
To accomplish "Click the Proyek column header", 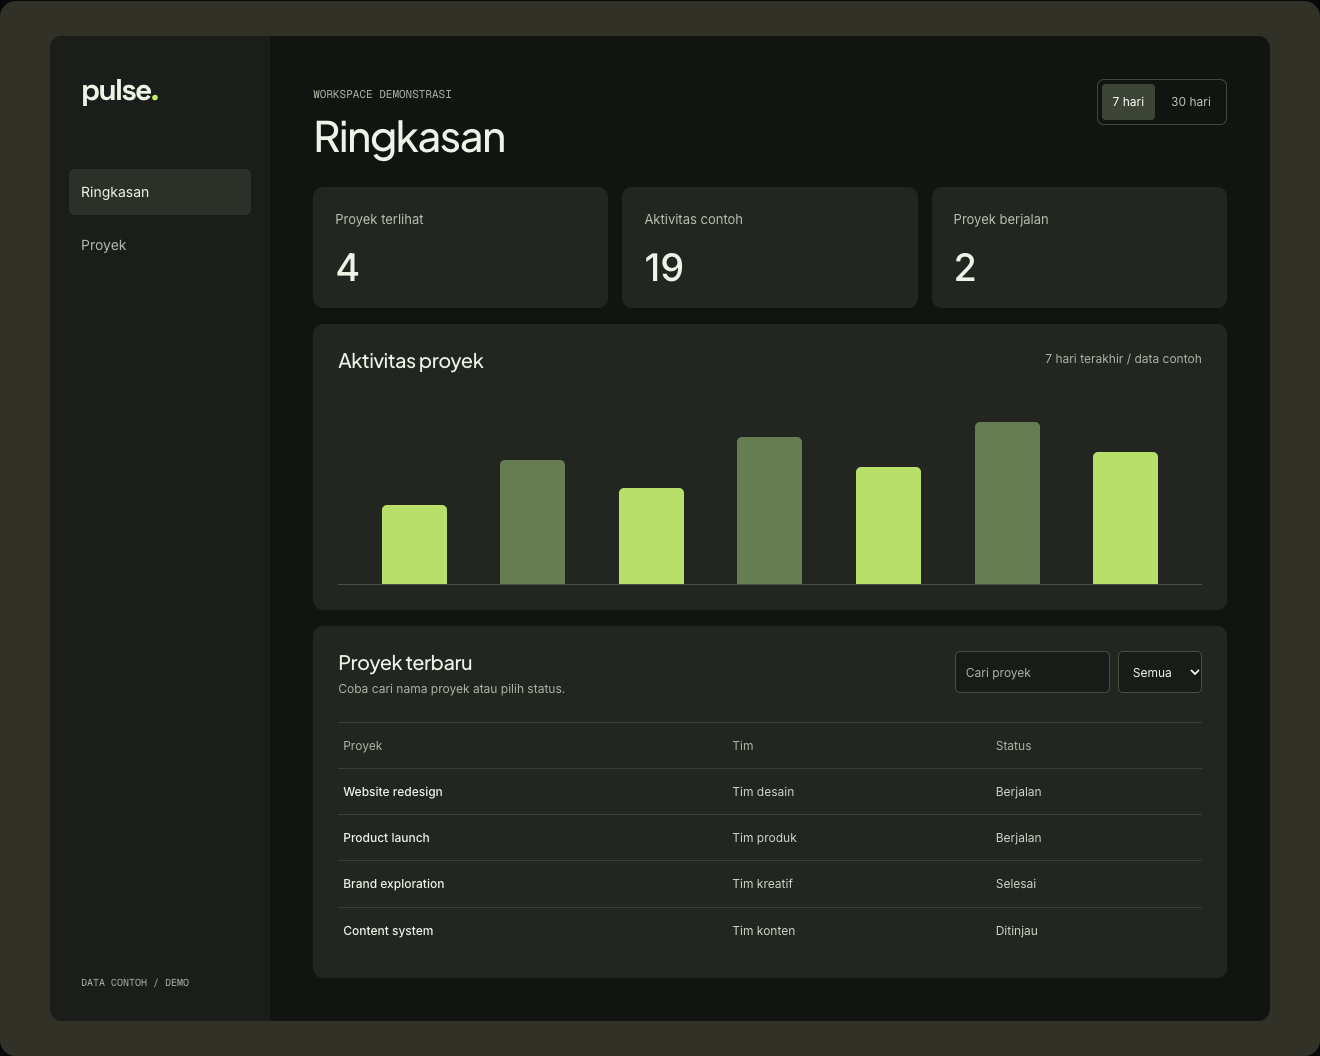I will coord(363,746).
